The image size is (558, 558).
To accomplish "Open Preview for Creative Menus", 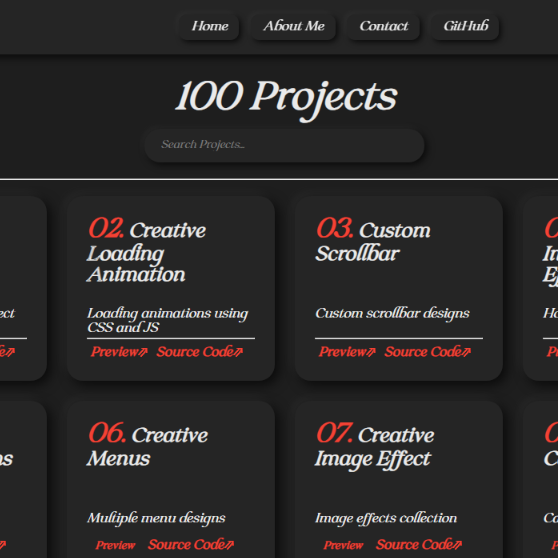I will [115, 545].
